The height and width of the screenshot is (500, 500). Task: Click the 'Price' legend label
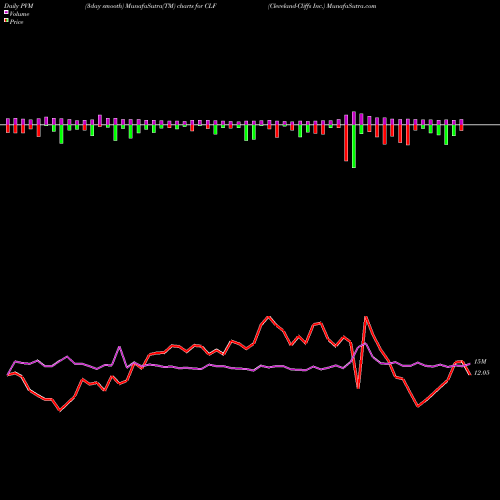(16, 22)
